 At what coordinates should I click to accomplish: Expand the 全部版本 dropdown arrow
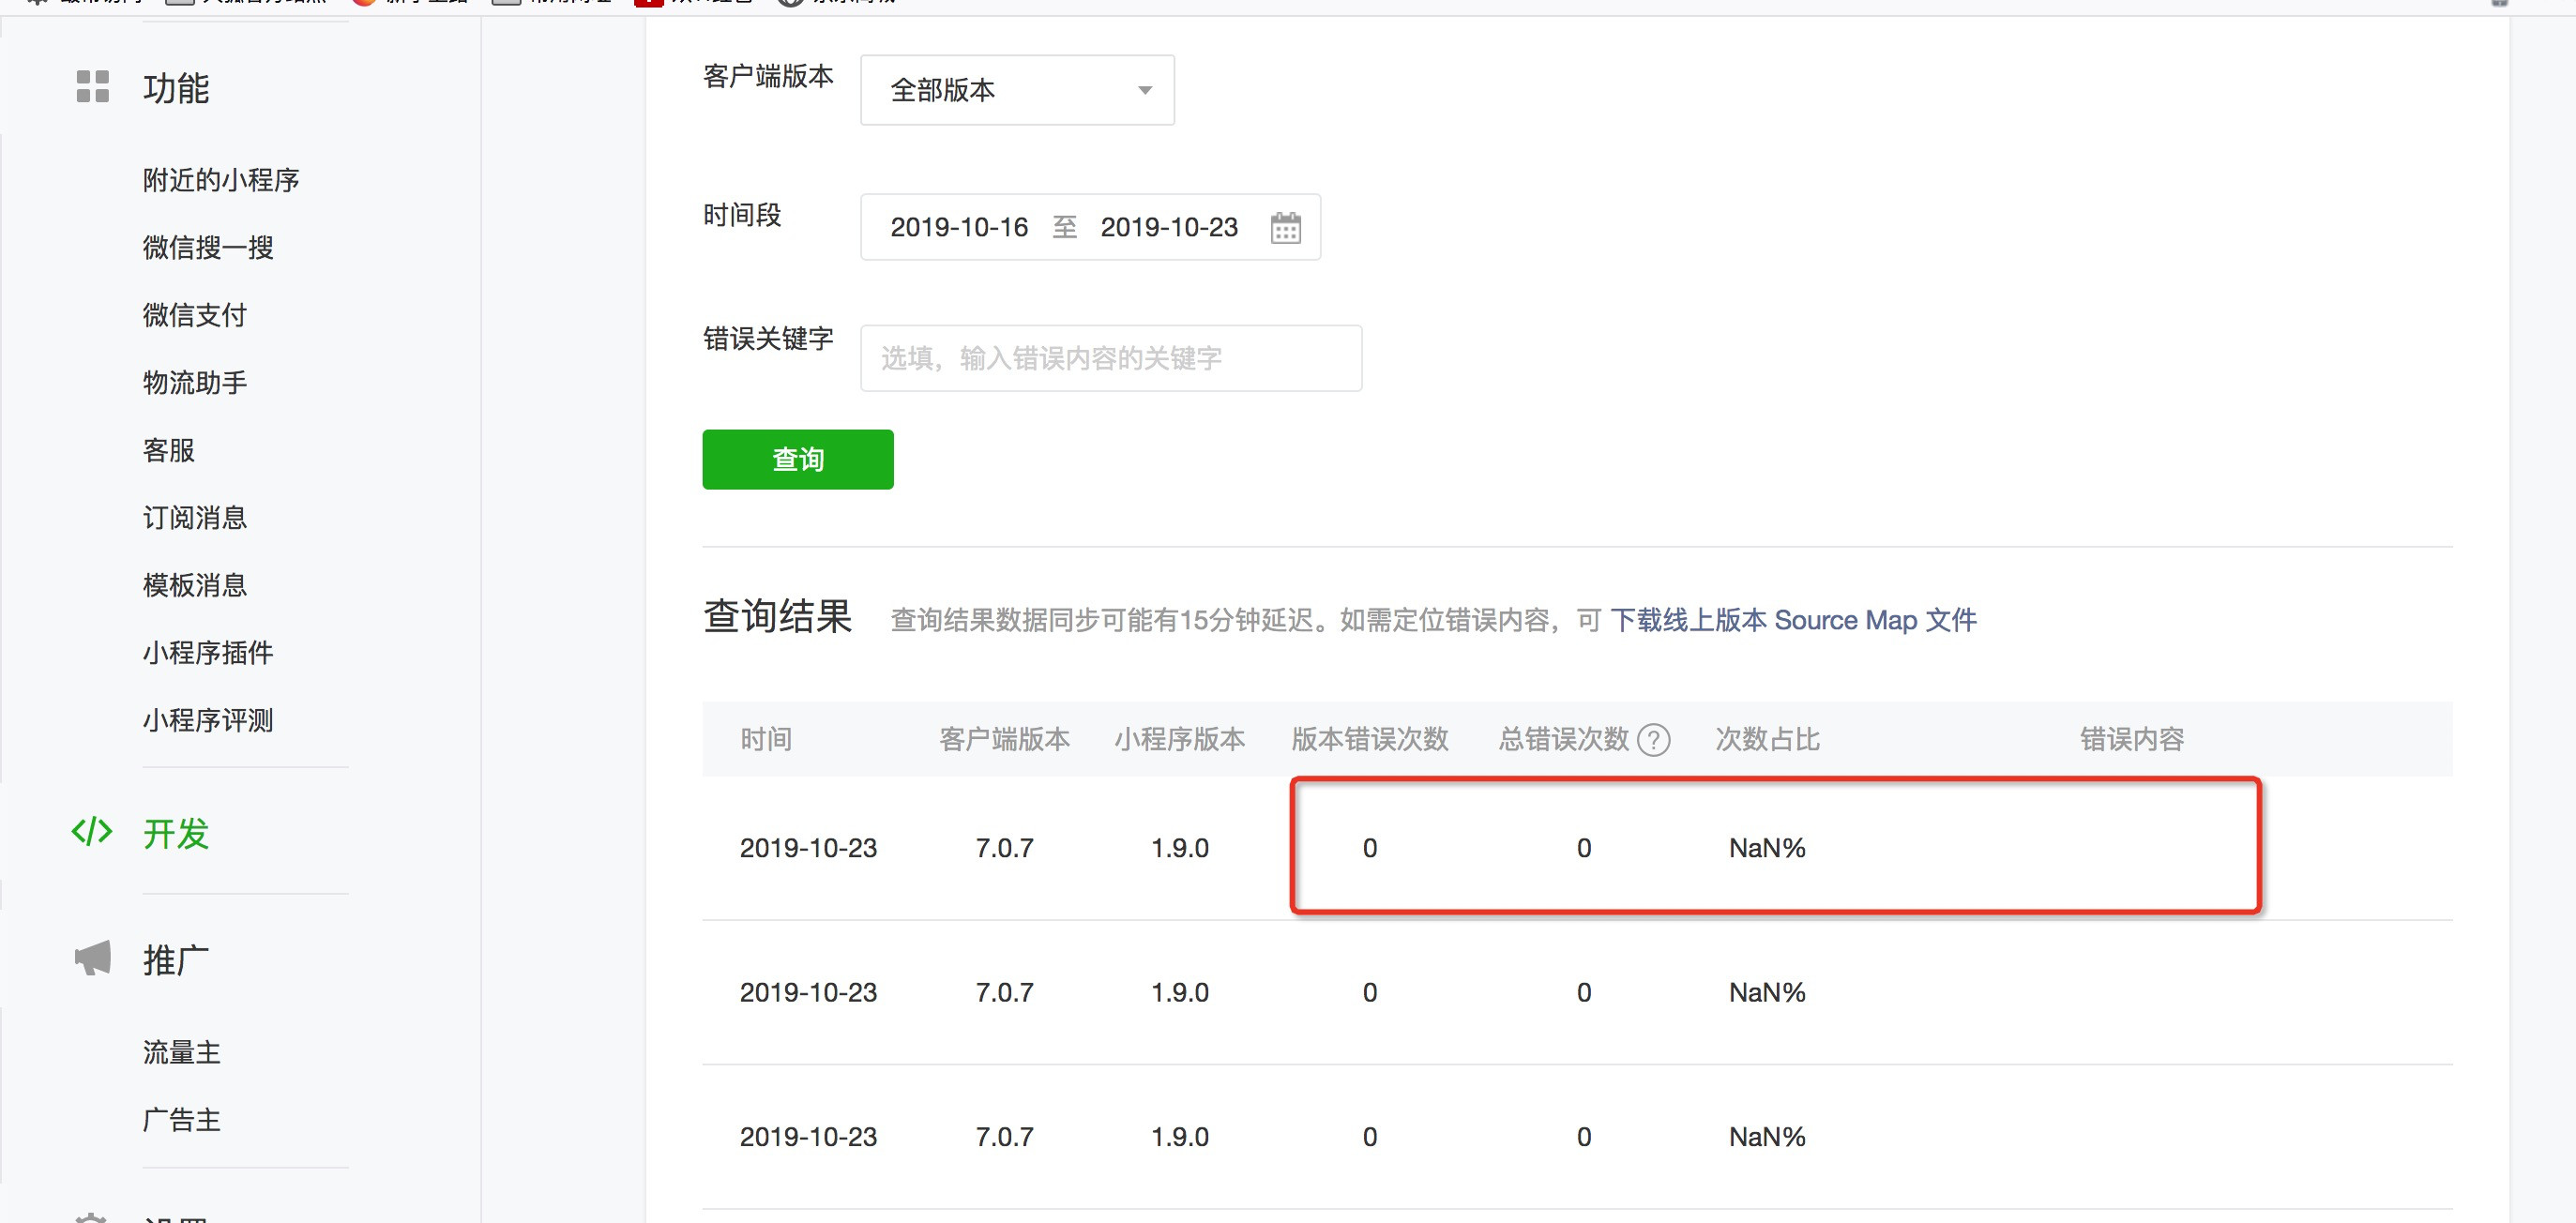1145,90
